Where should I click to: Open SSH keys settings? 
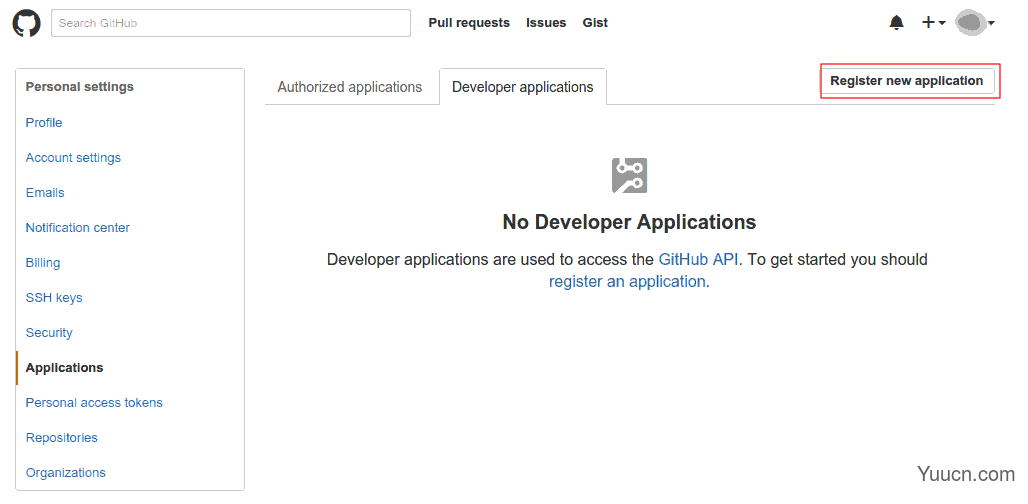coord(54,298)
